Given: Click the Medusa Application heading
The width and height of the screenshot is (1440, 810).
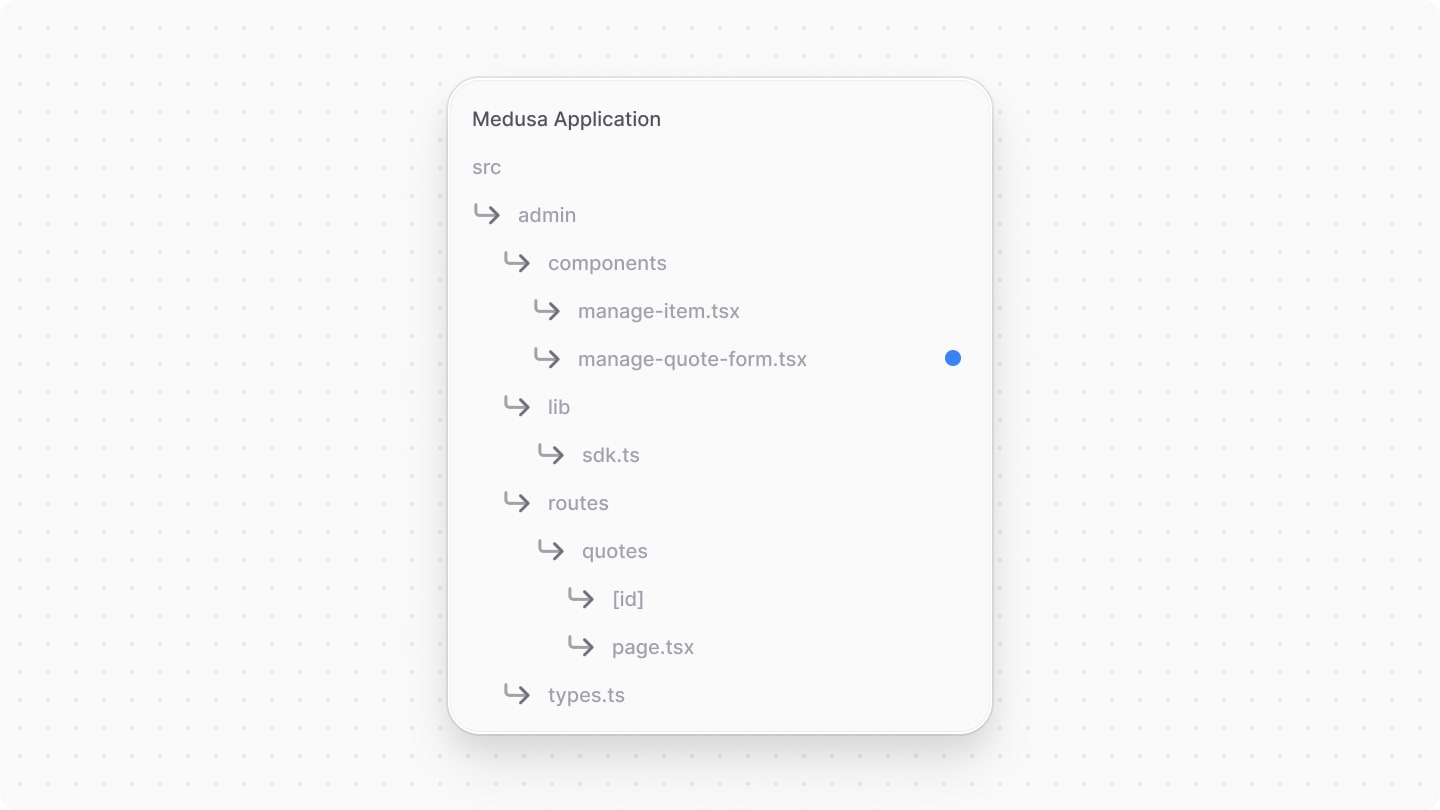Looking at the screenshot, I should pos(567,119).
